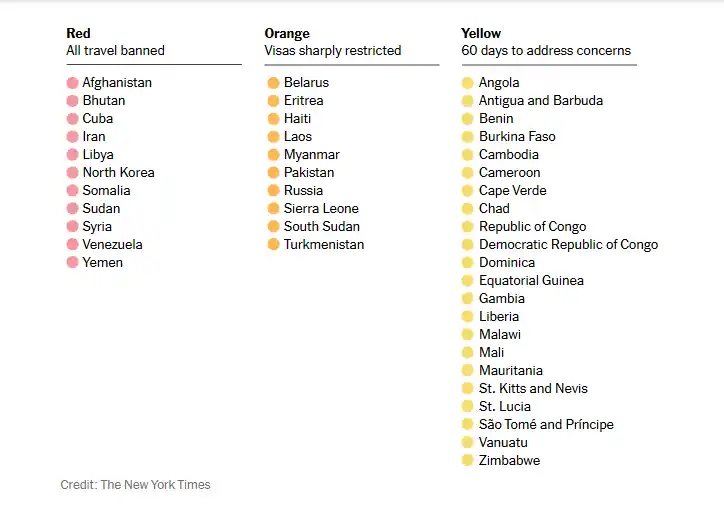Viewport: 724px width, 515px height.
Task: Click the orange dot next to Belarus
Action: tap(273, 83)
